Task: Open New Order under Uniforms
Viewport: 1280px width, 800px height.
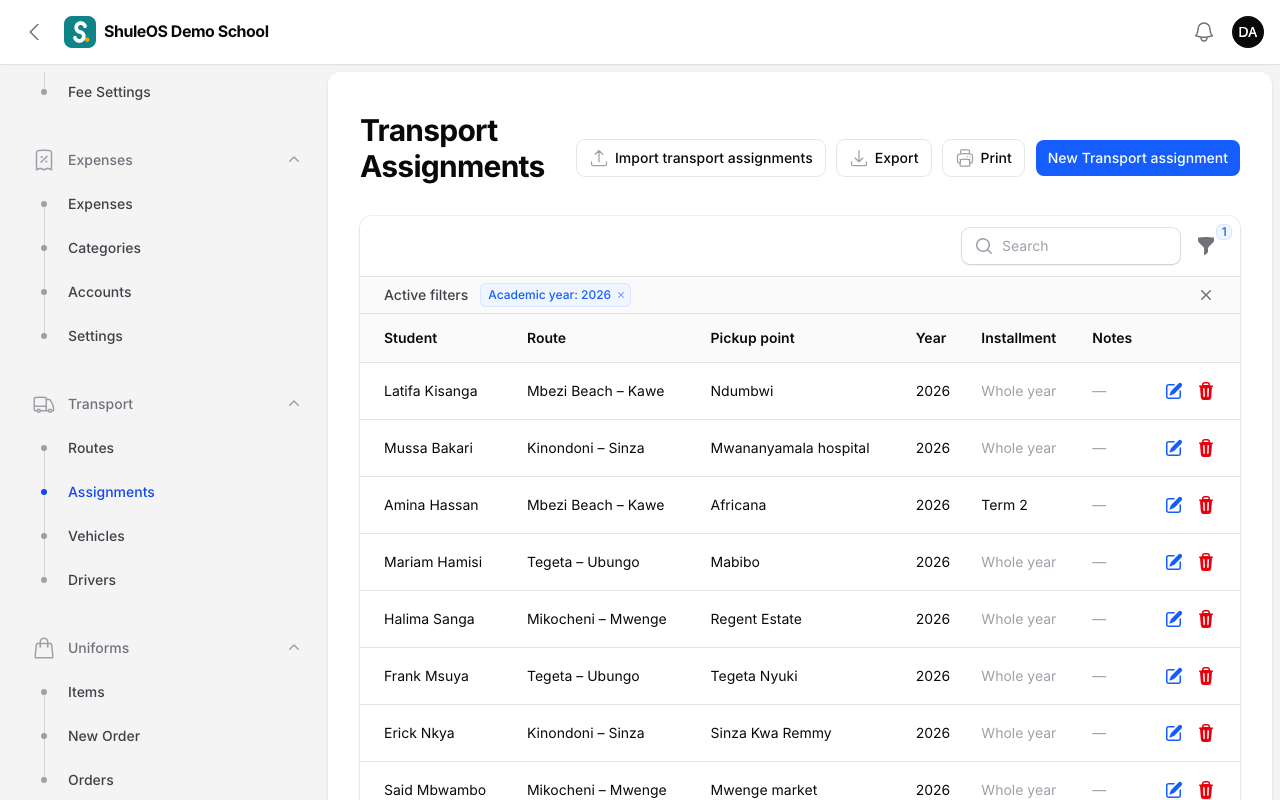Action: point(104,736)
